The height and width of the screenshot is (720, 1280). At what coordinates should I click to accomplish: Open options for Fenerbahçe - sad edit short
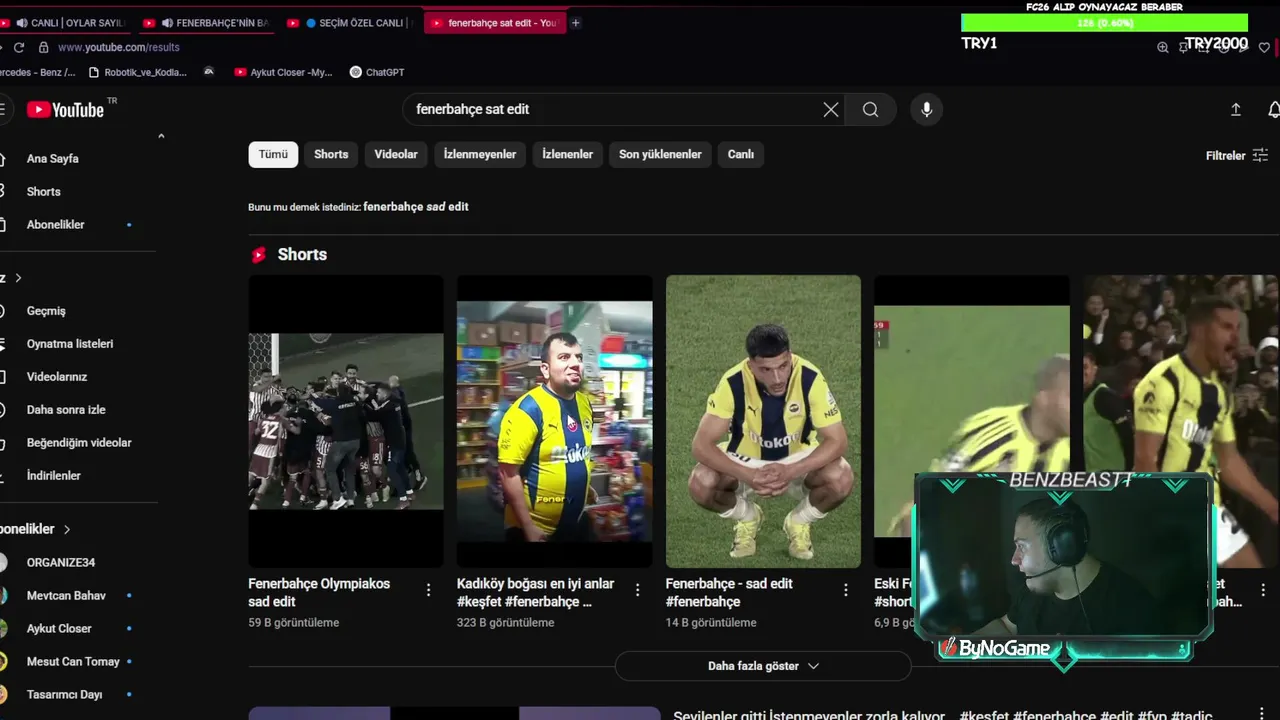tap(846, 591)
